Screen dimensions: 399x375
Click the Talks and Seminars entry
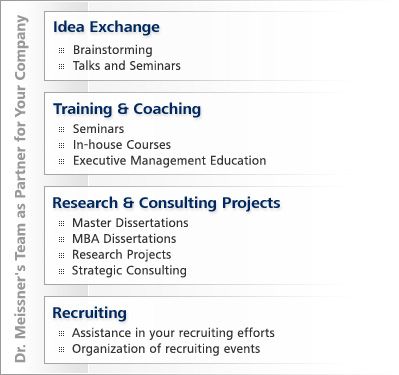coord(127,66)
